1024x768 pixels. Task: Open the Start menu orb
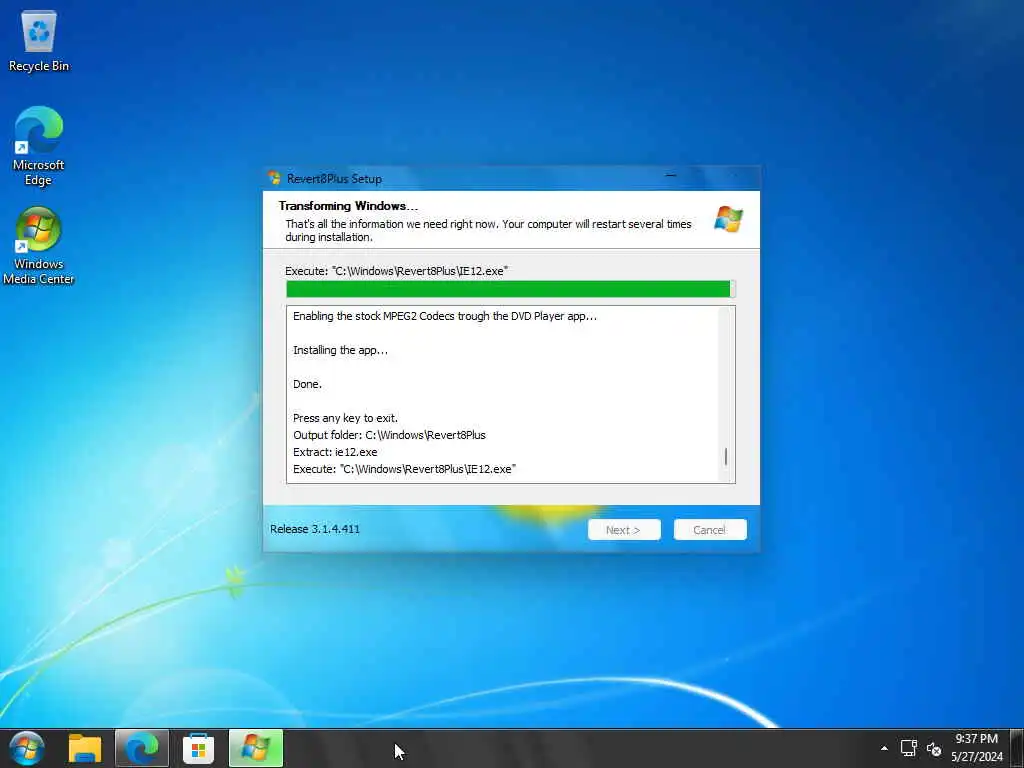[26, 748]
